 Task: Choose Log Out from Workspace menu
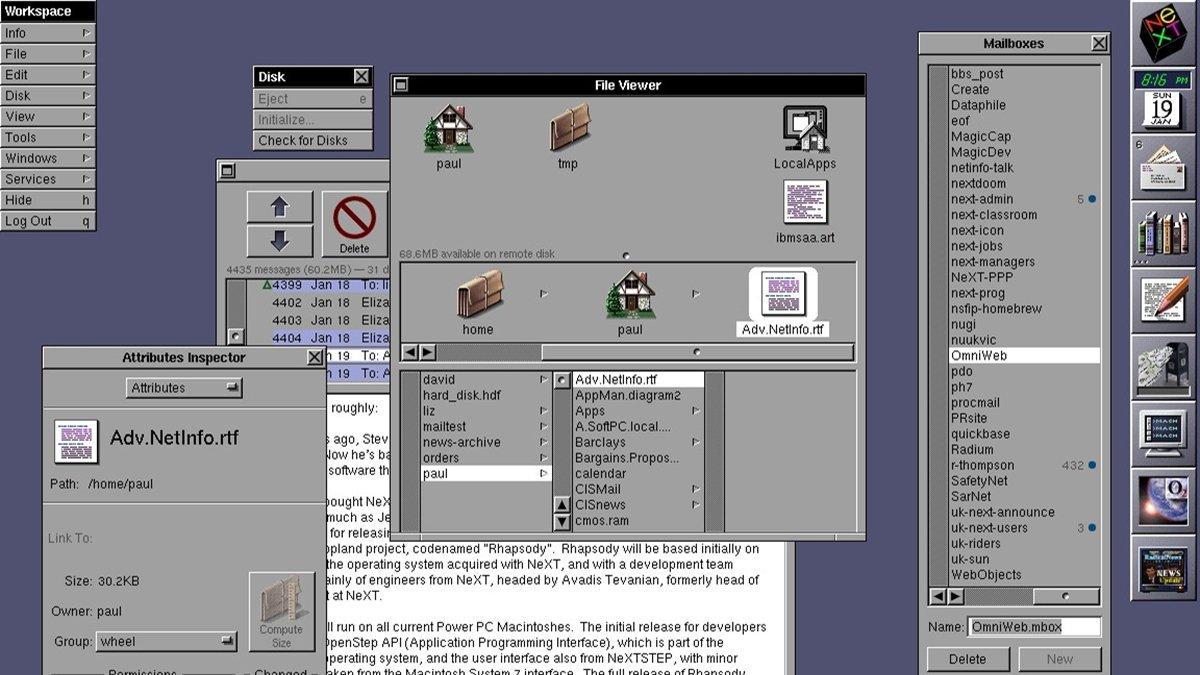coord(48,222)
